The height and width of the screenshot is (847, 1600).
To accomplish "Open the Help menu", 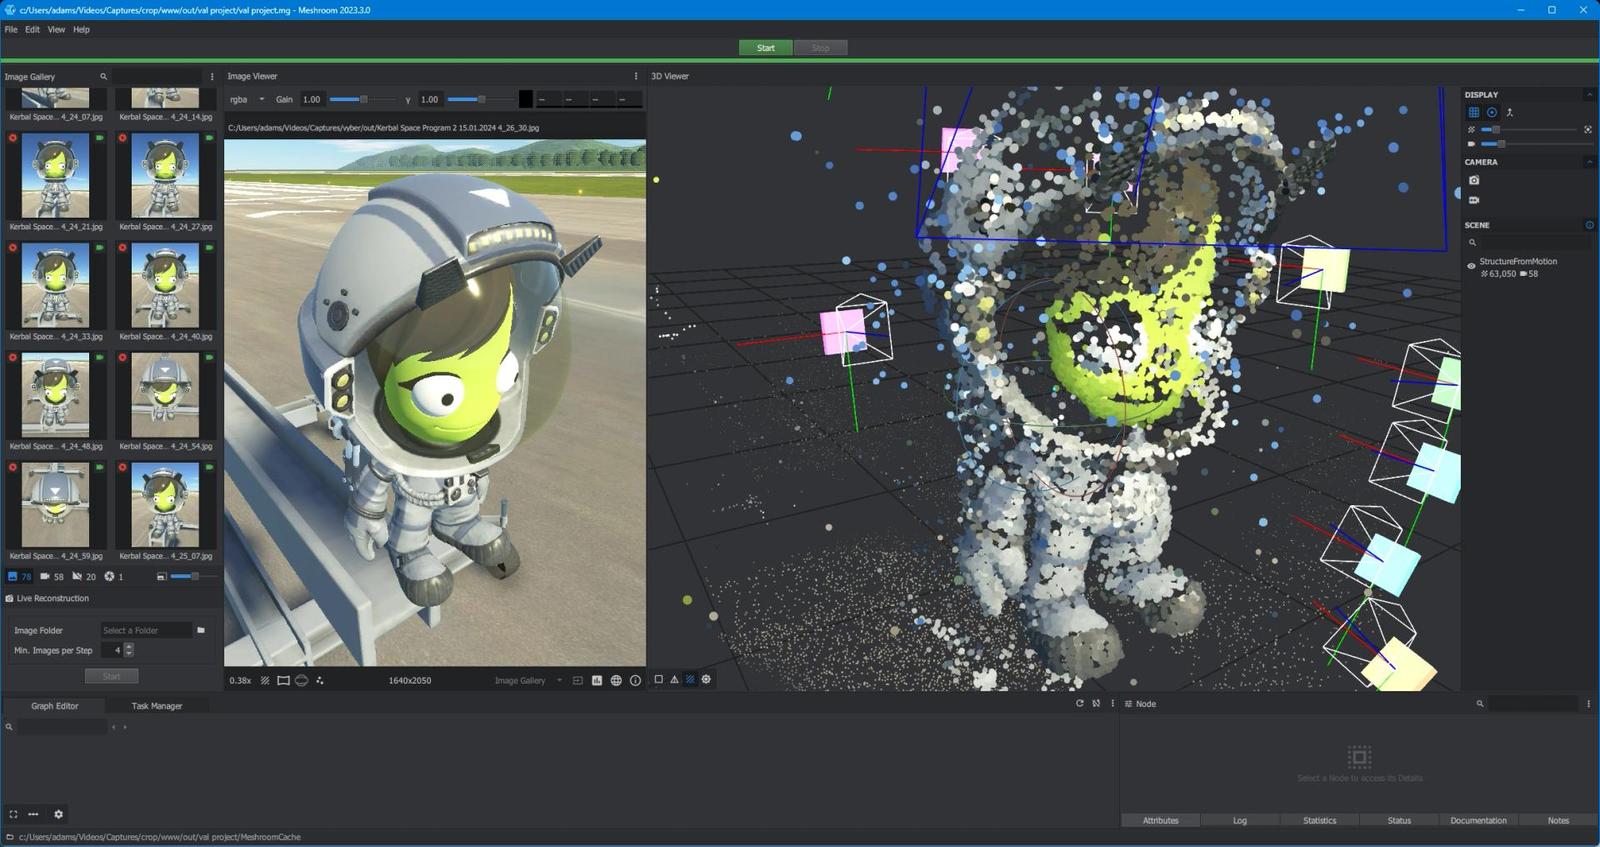I will (82, 30).
